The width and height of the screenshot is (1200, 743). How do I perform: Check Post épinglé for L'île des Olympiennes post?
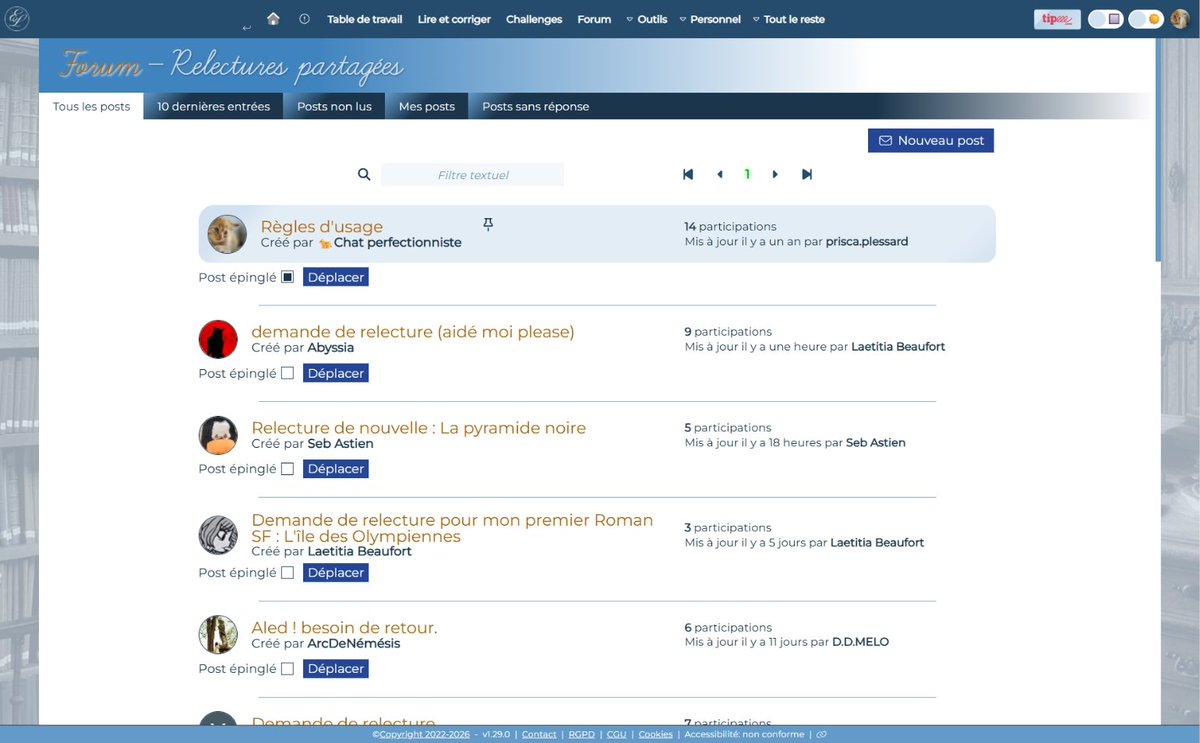click(288, 573)
